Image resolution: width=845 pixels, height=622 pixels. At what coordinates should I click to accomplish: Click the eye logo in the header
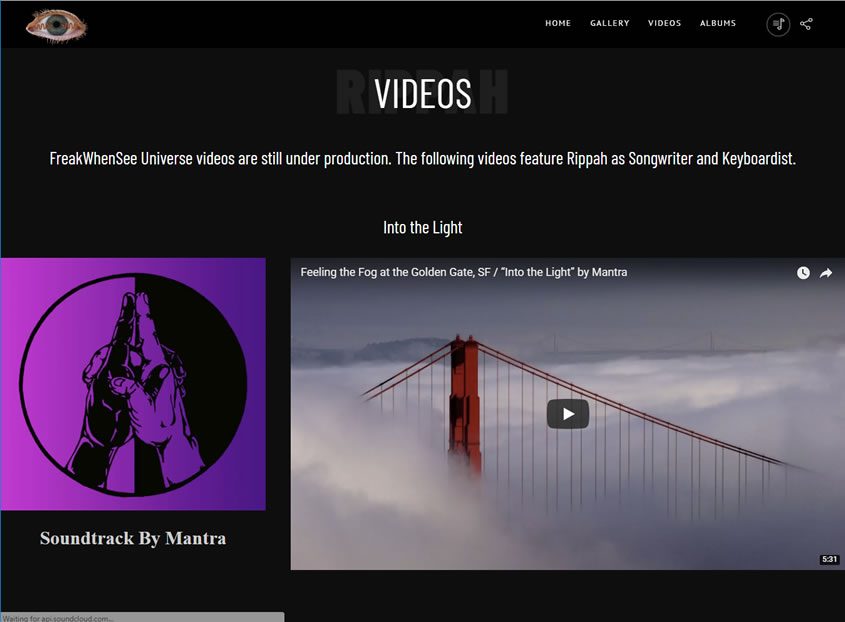56,25
